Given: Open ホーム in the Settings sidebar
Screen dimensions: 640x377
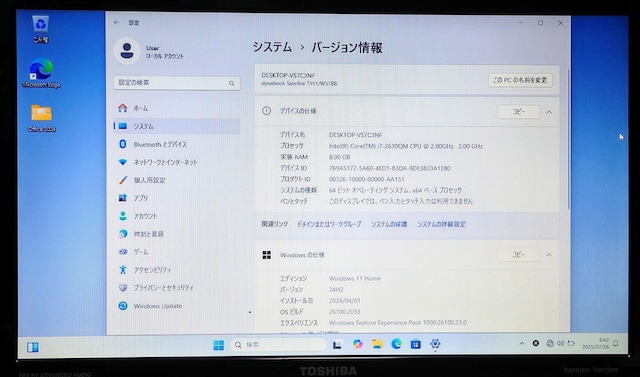Looking at the screenshot, I should [176, 108].
